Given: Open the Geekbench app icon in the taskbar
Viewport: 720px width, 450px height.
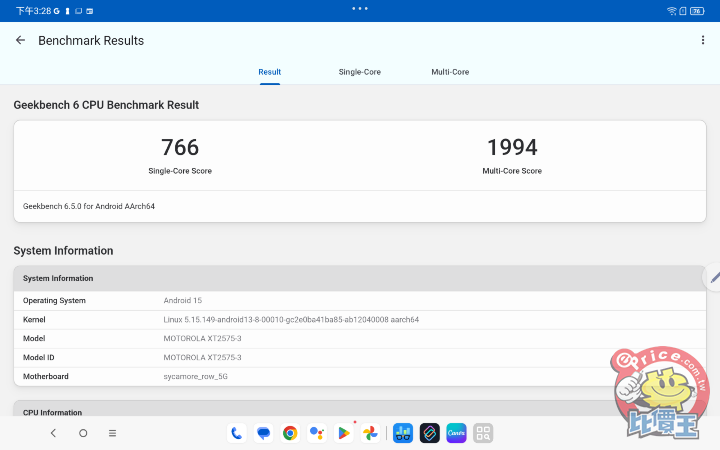Looking at the screenshot, I should coord(403,433).
